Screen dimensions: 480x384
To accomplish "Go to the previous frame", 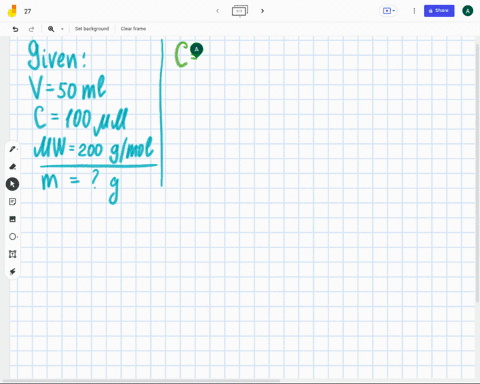I will (217, 11).
